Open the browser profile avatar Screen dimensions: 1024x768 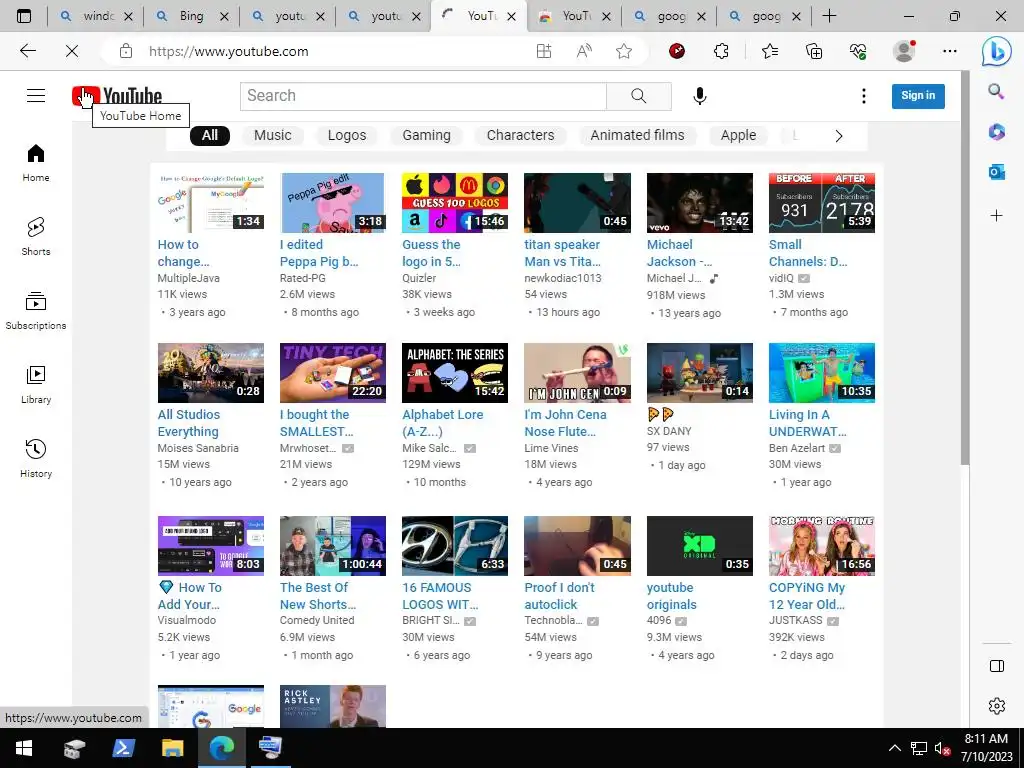[x=904, y=51]
